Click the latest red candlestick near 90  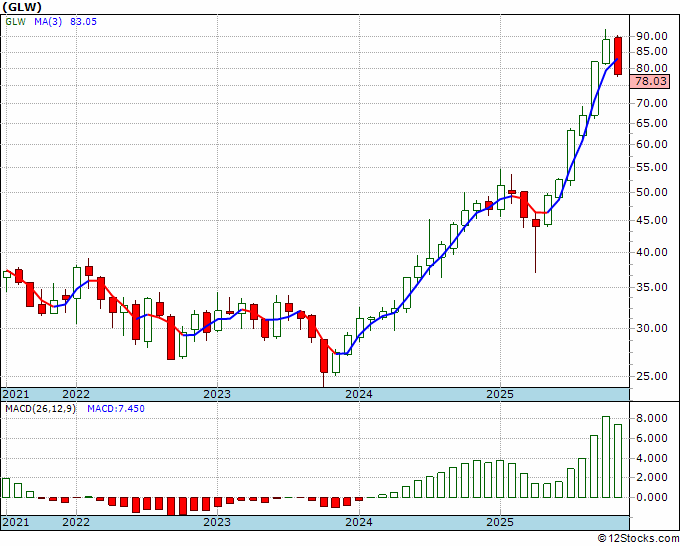pyautogui.click(x=618, y=56)
